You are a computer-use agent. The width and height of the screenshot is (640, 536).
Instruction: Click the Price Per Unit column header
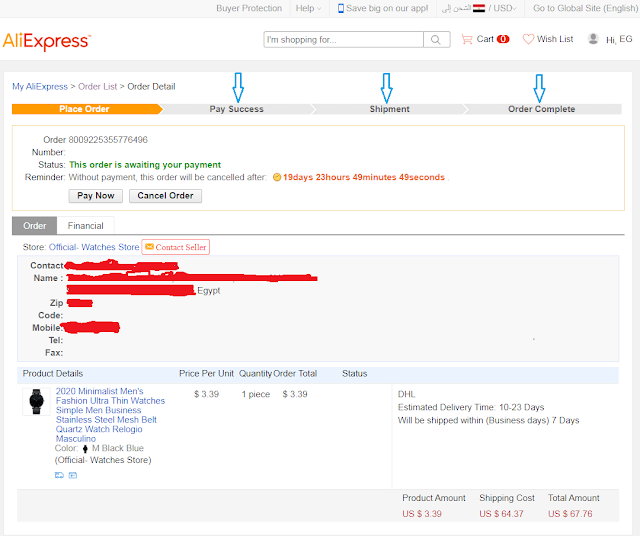click(206, 374)
